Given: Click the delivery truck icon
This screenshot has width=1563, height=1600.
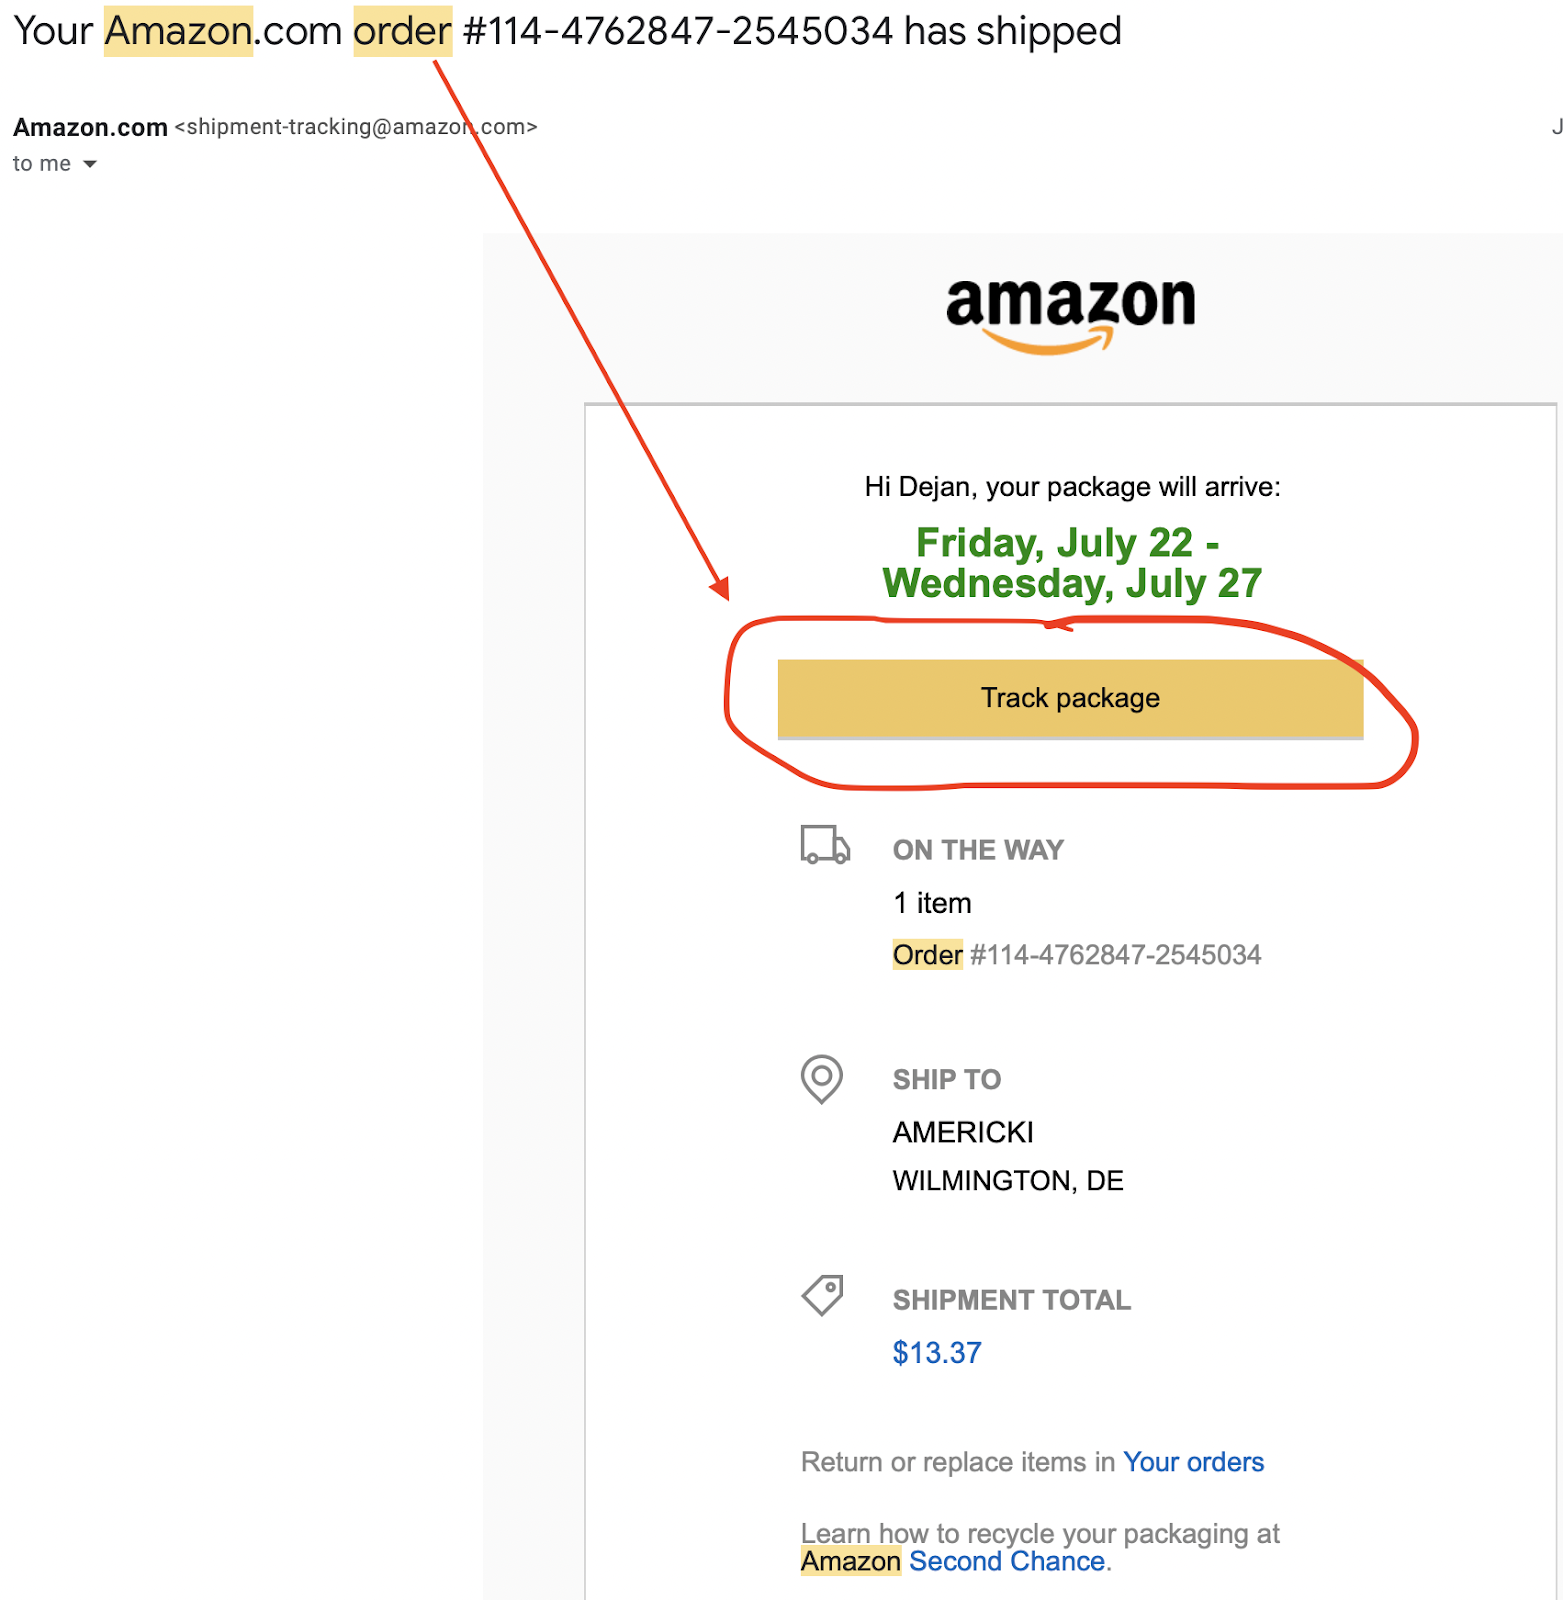Looking at the screenshot, I should tap(825, 845).
